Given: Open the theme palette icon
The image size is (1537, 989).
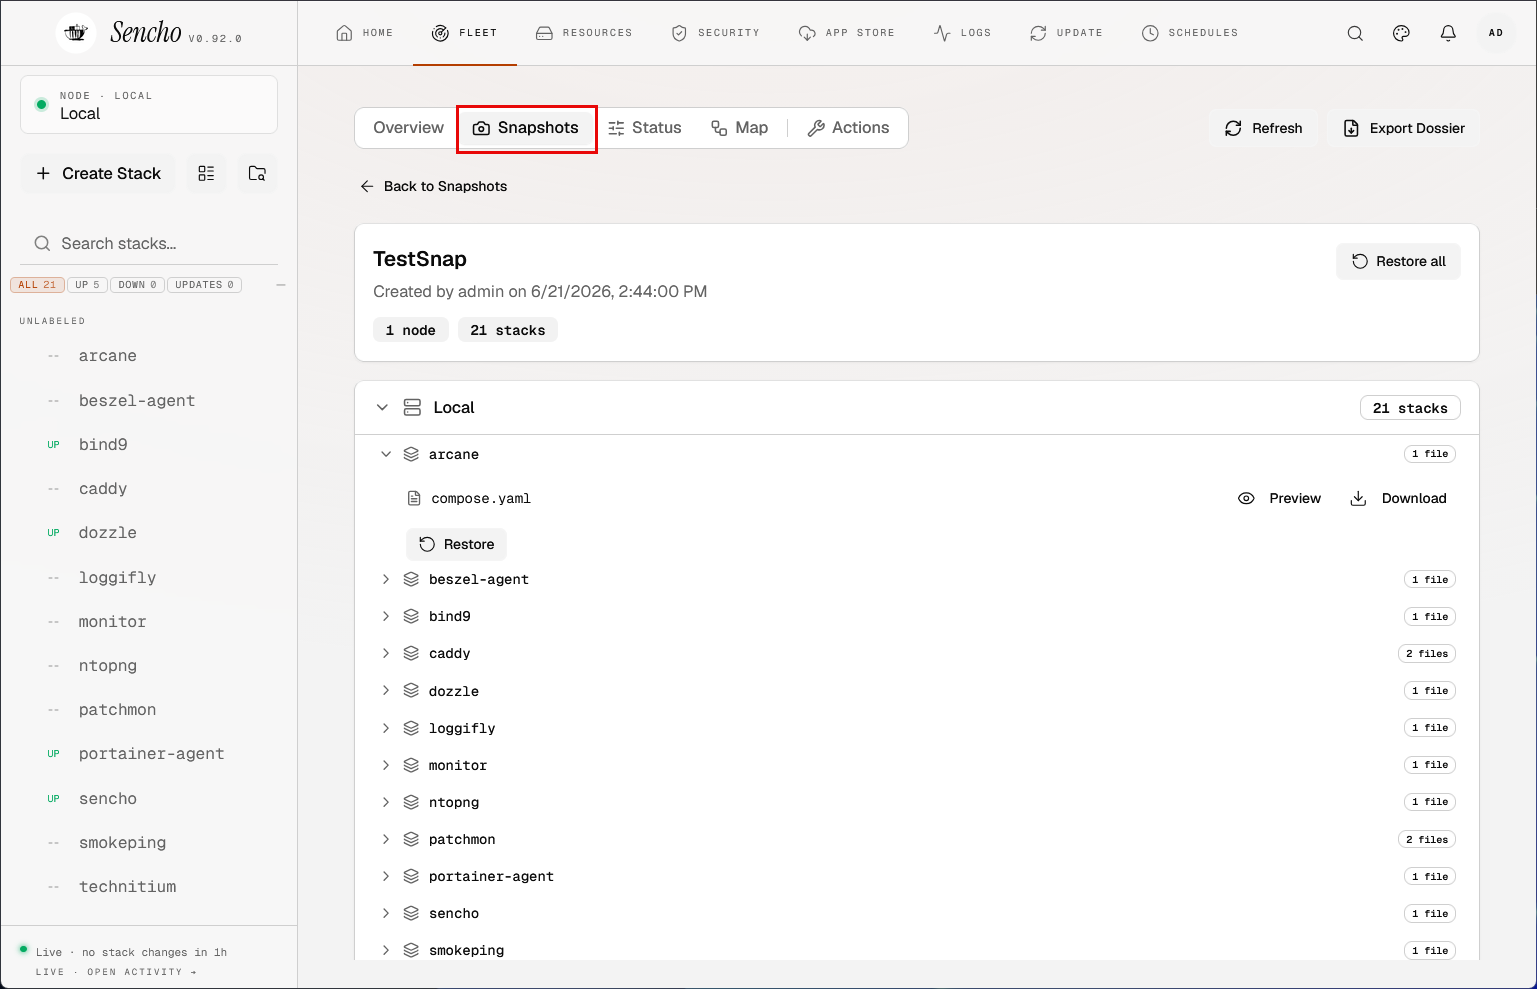Looking at the screenshot, I should (1401, 33).
